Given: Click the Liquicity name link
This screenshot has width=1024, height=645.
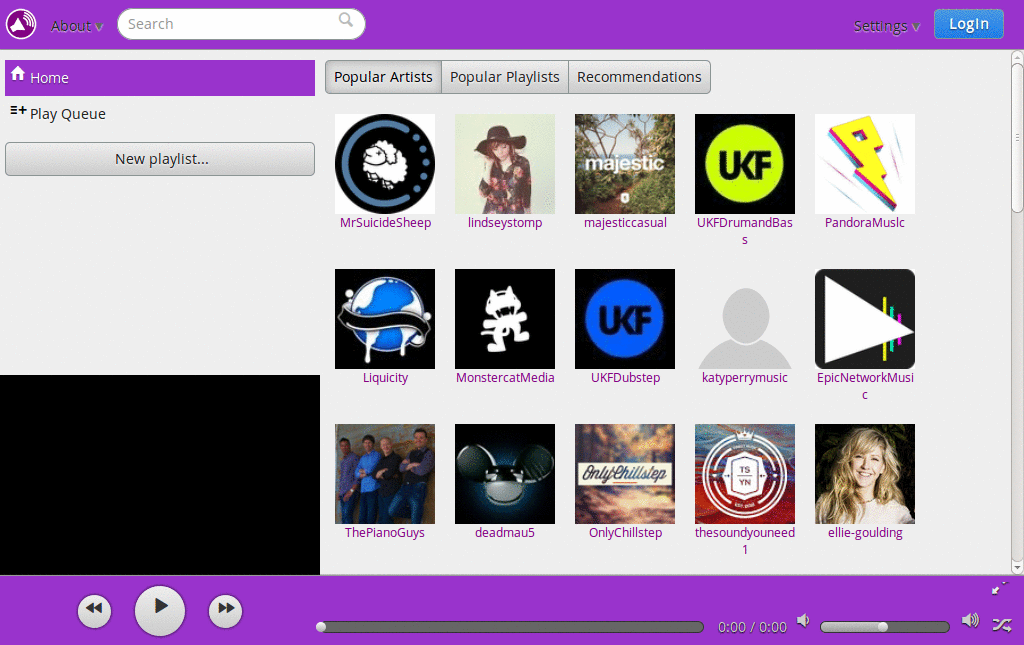Looking at the screenshot, I should (x=385, y=377).
